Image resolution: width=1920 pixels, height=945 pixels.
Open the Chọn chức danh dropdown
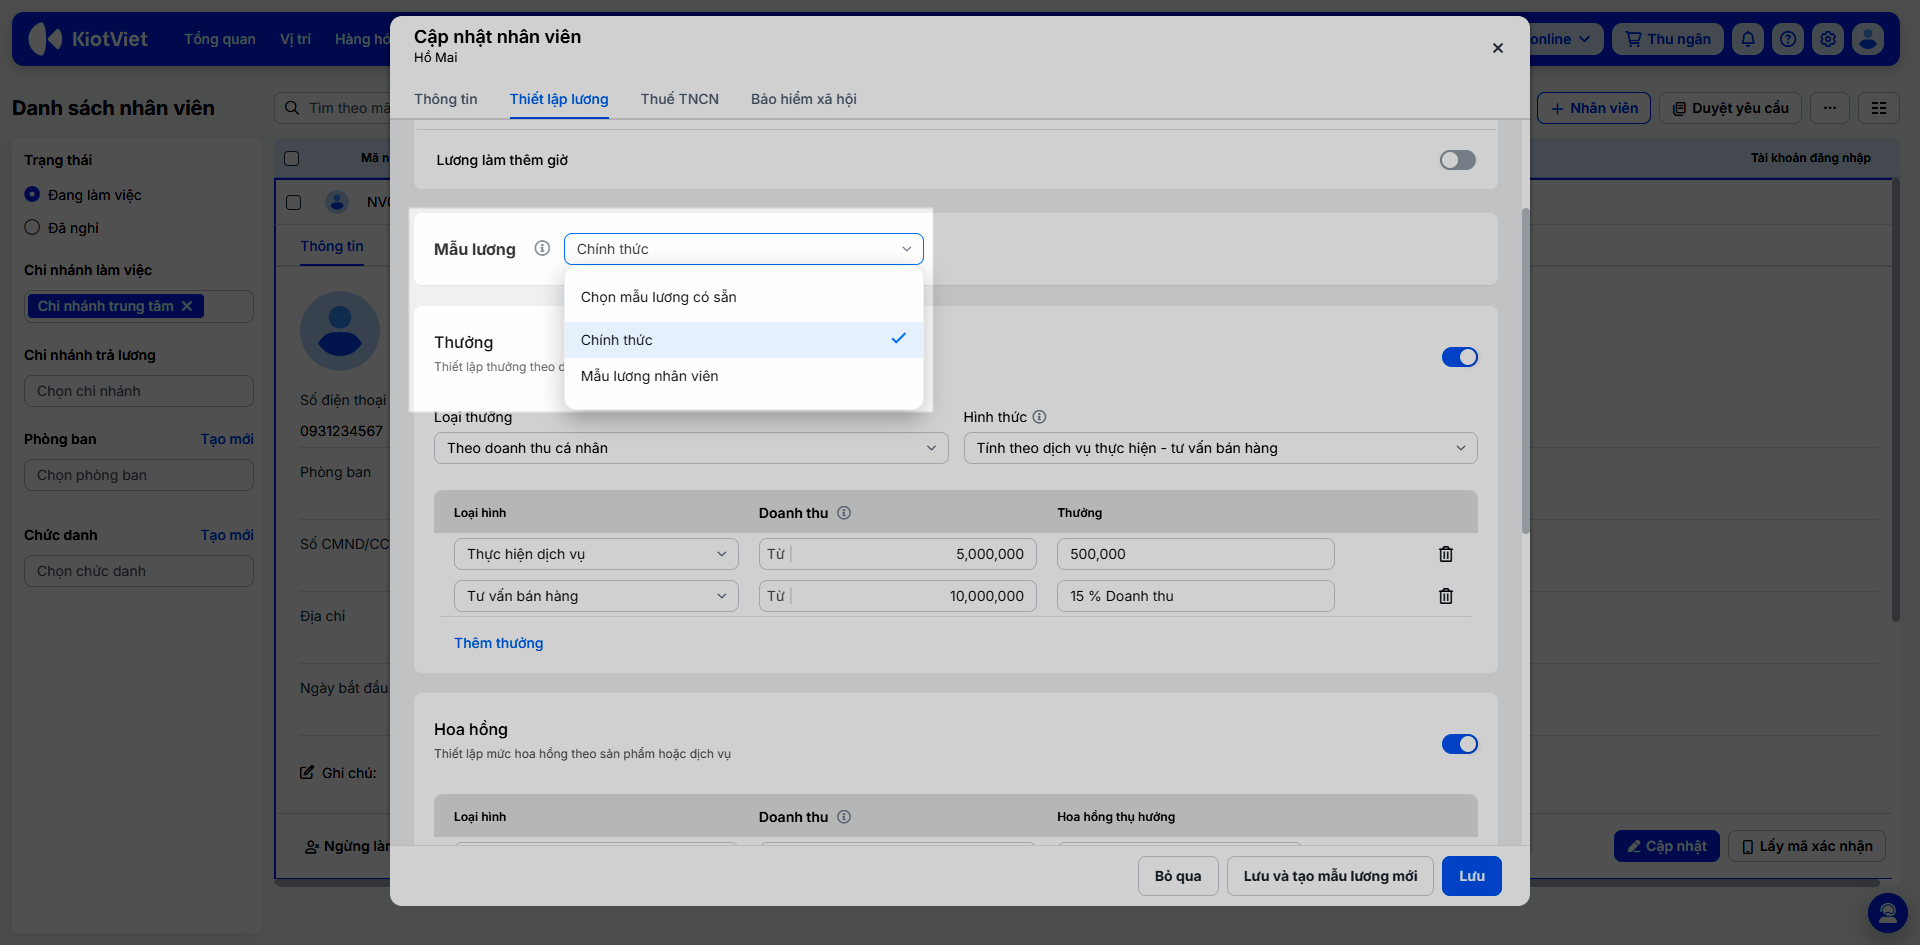point(139,571)
